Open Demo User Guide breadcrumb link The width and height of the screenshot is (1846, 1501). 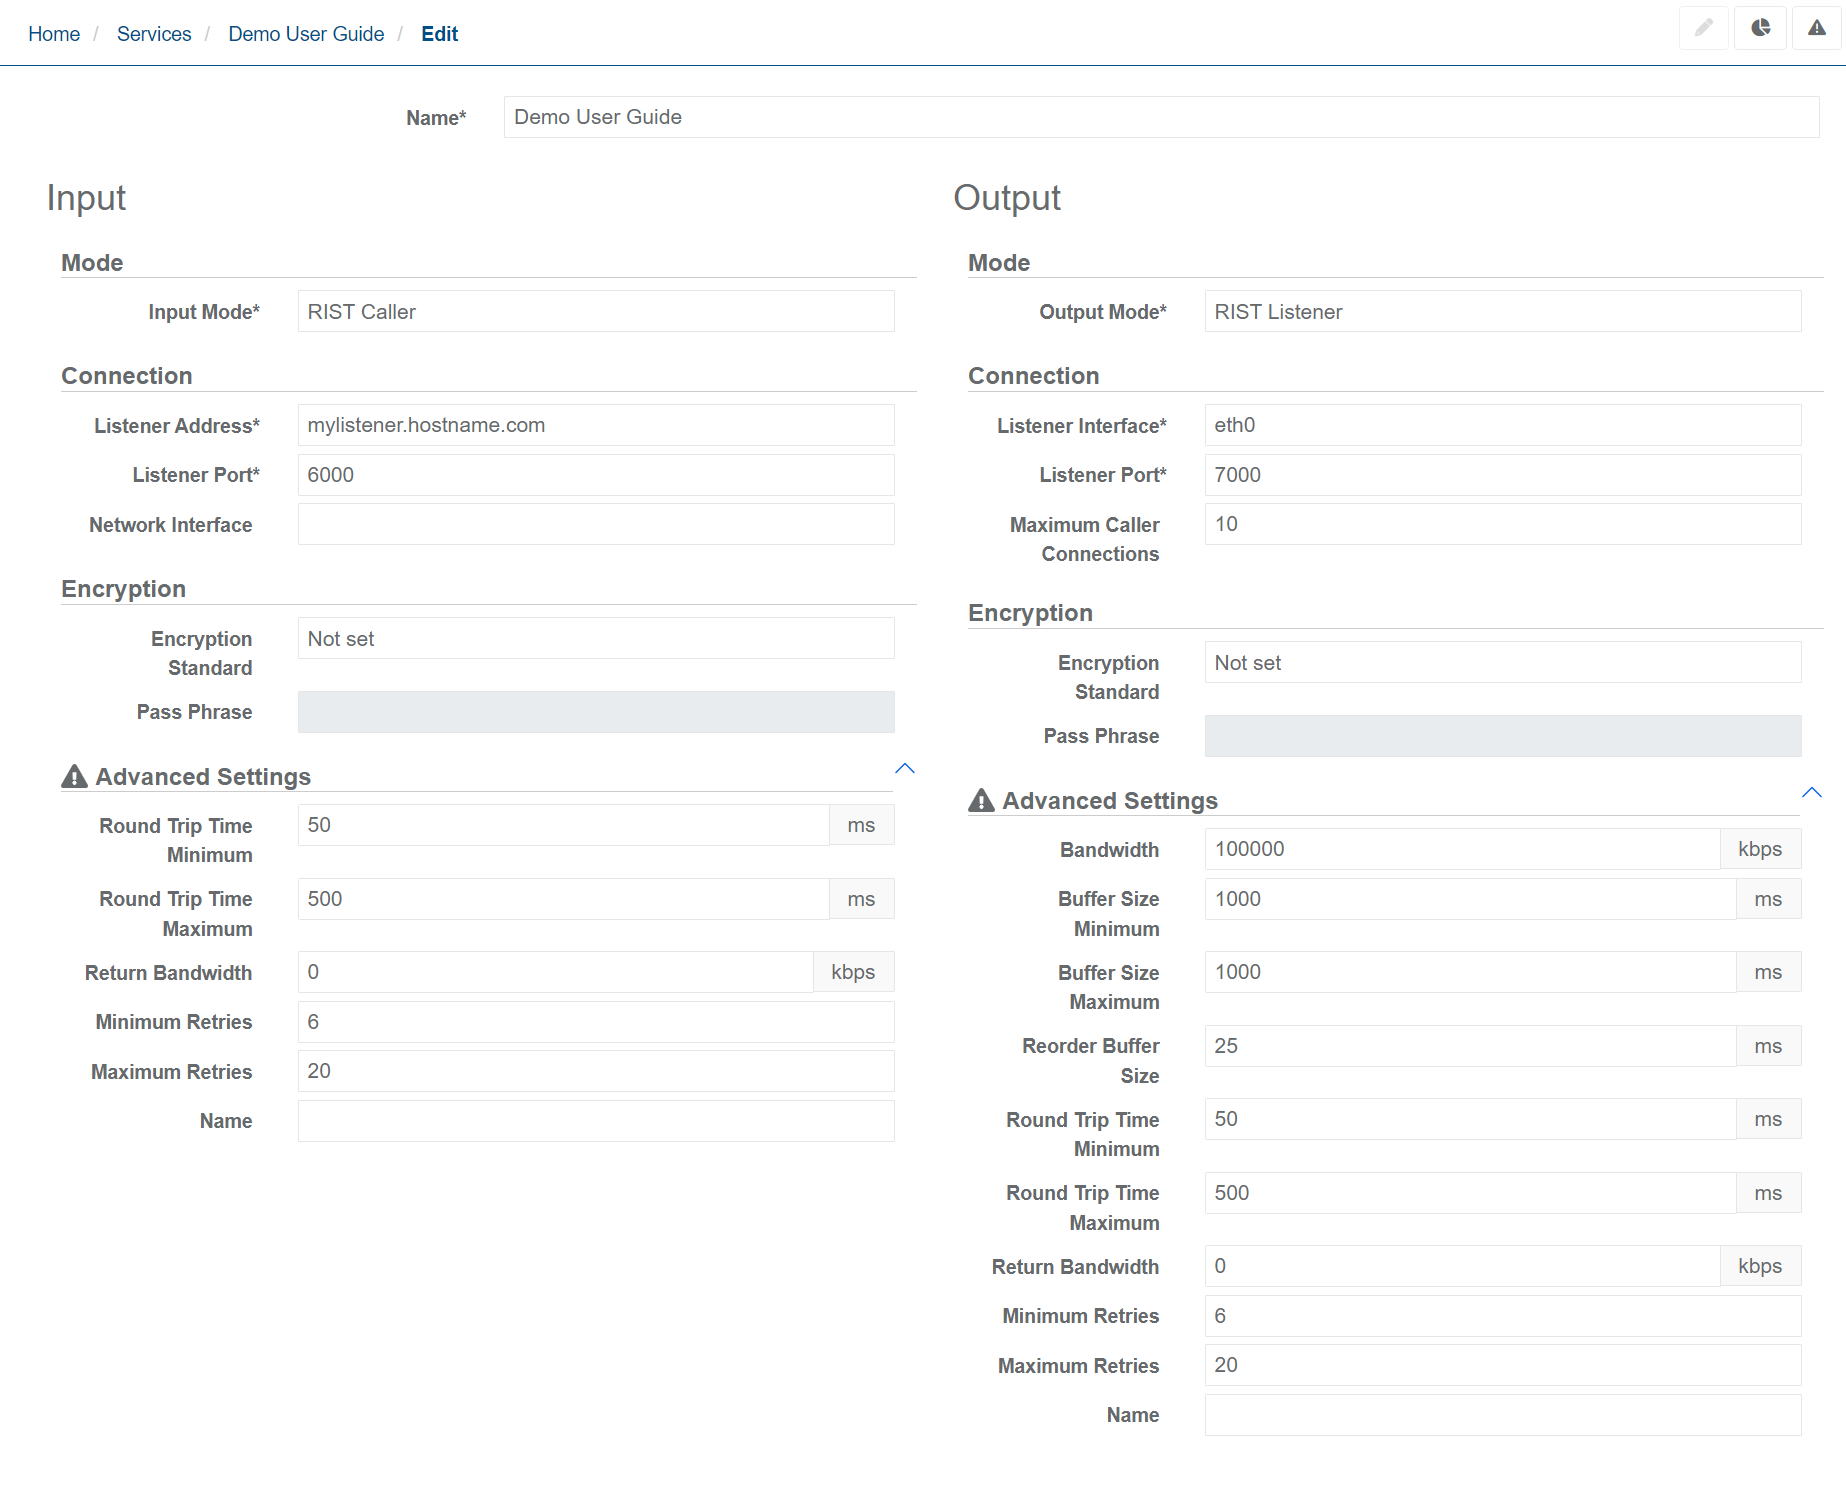[x=306, y=34]
